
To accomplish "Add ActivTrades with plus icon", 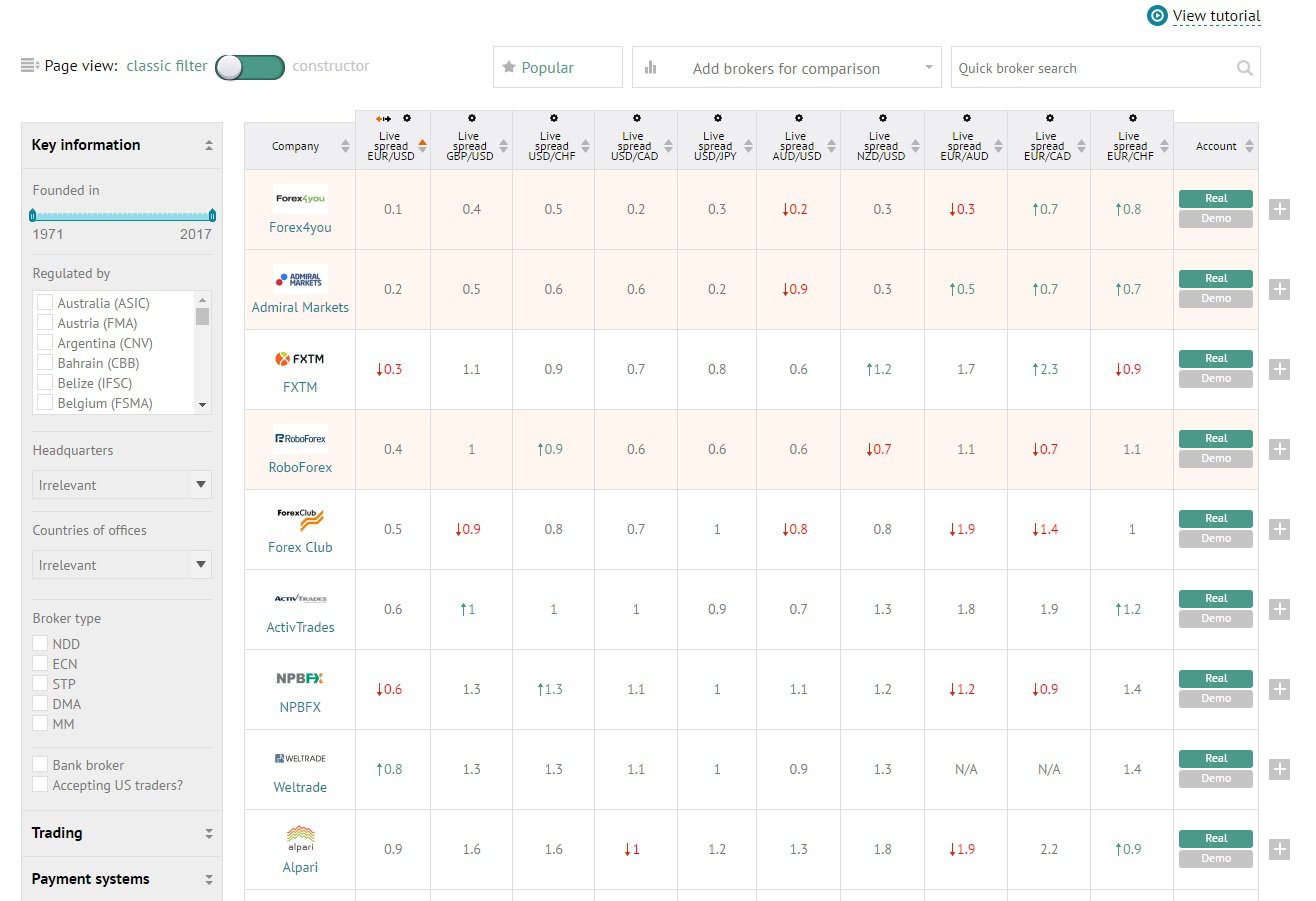I will (1279, 609).
